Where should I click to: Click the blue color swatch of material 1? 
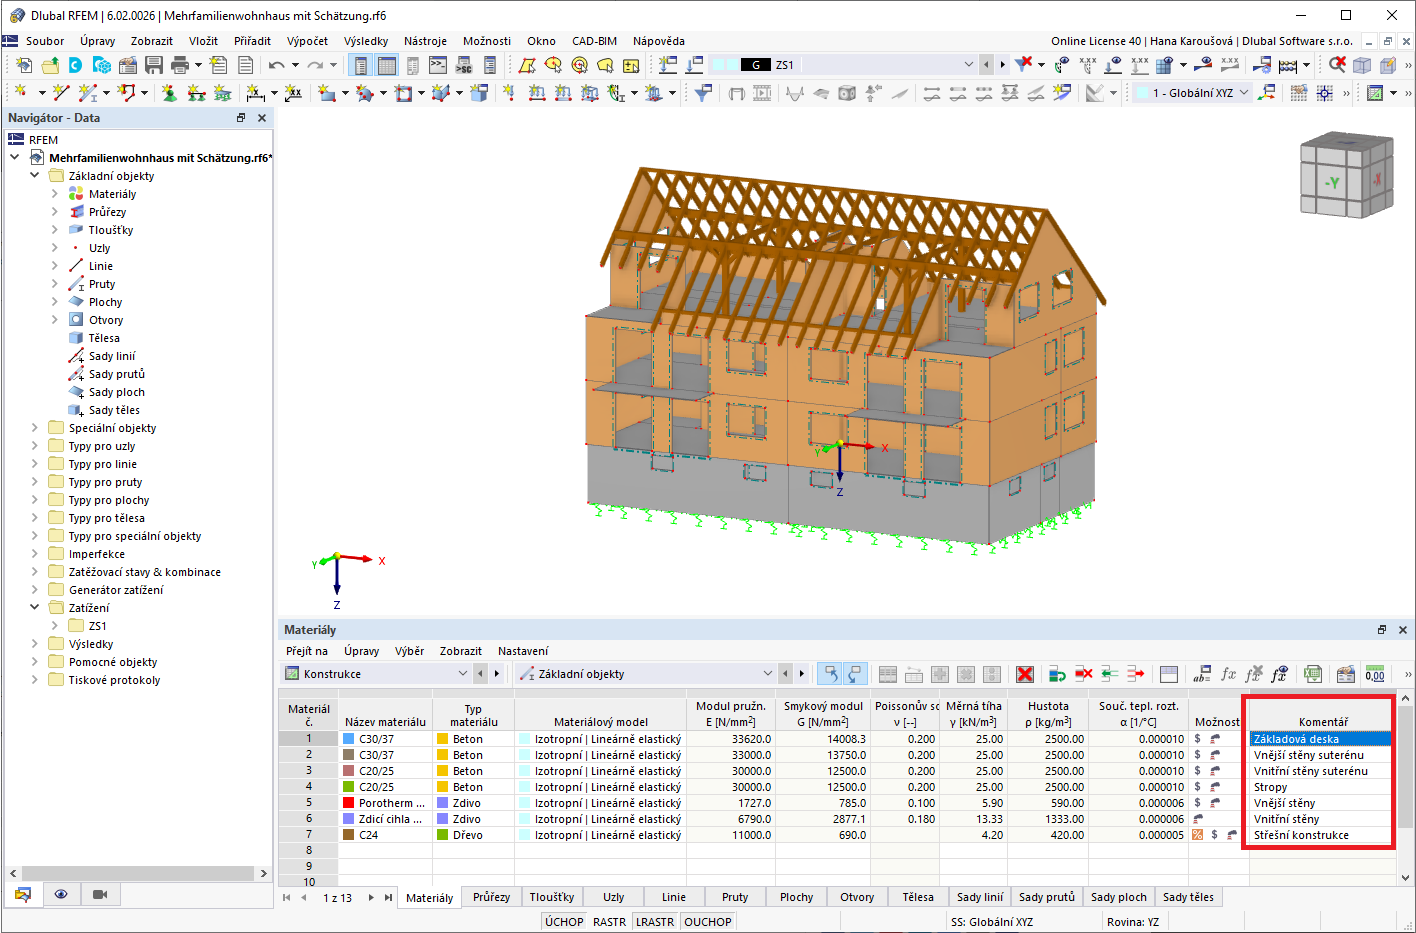tap(348, 739)
